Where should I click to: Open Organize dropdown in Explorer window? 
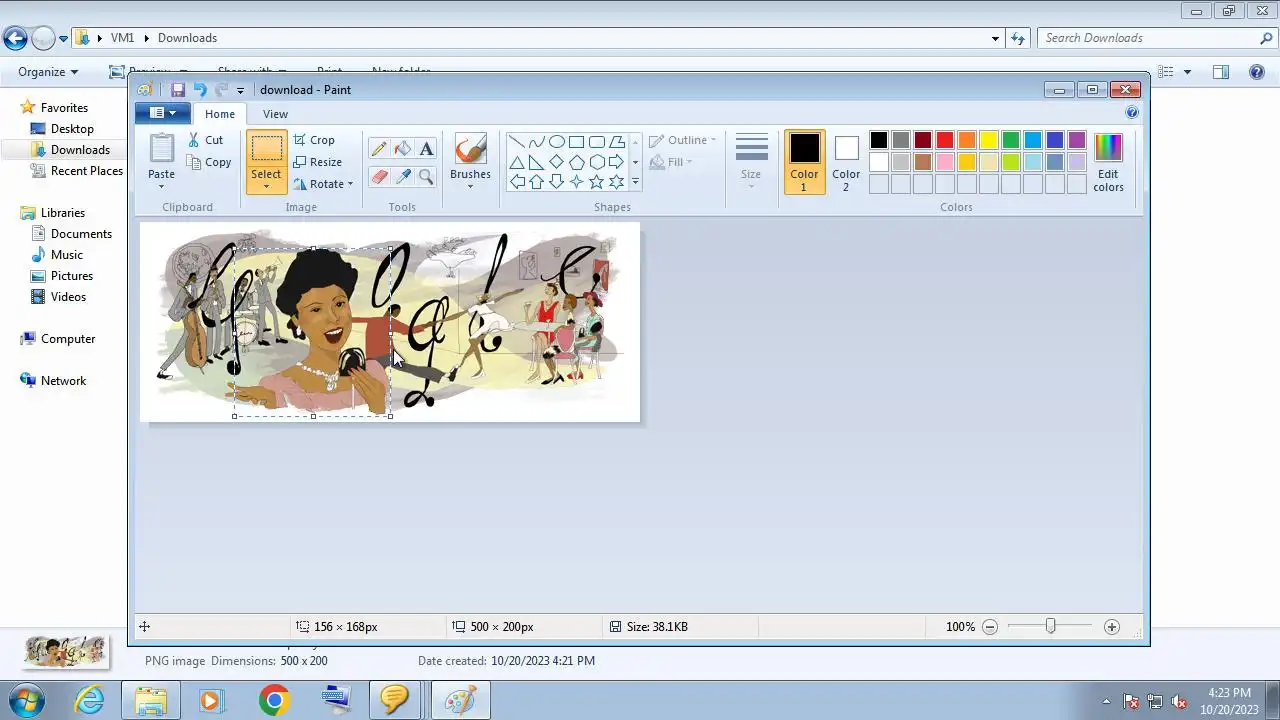tap(48, 72)
